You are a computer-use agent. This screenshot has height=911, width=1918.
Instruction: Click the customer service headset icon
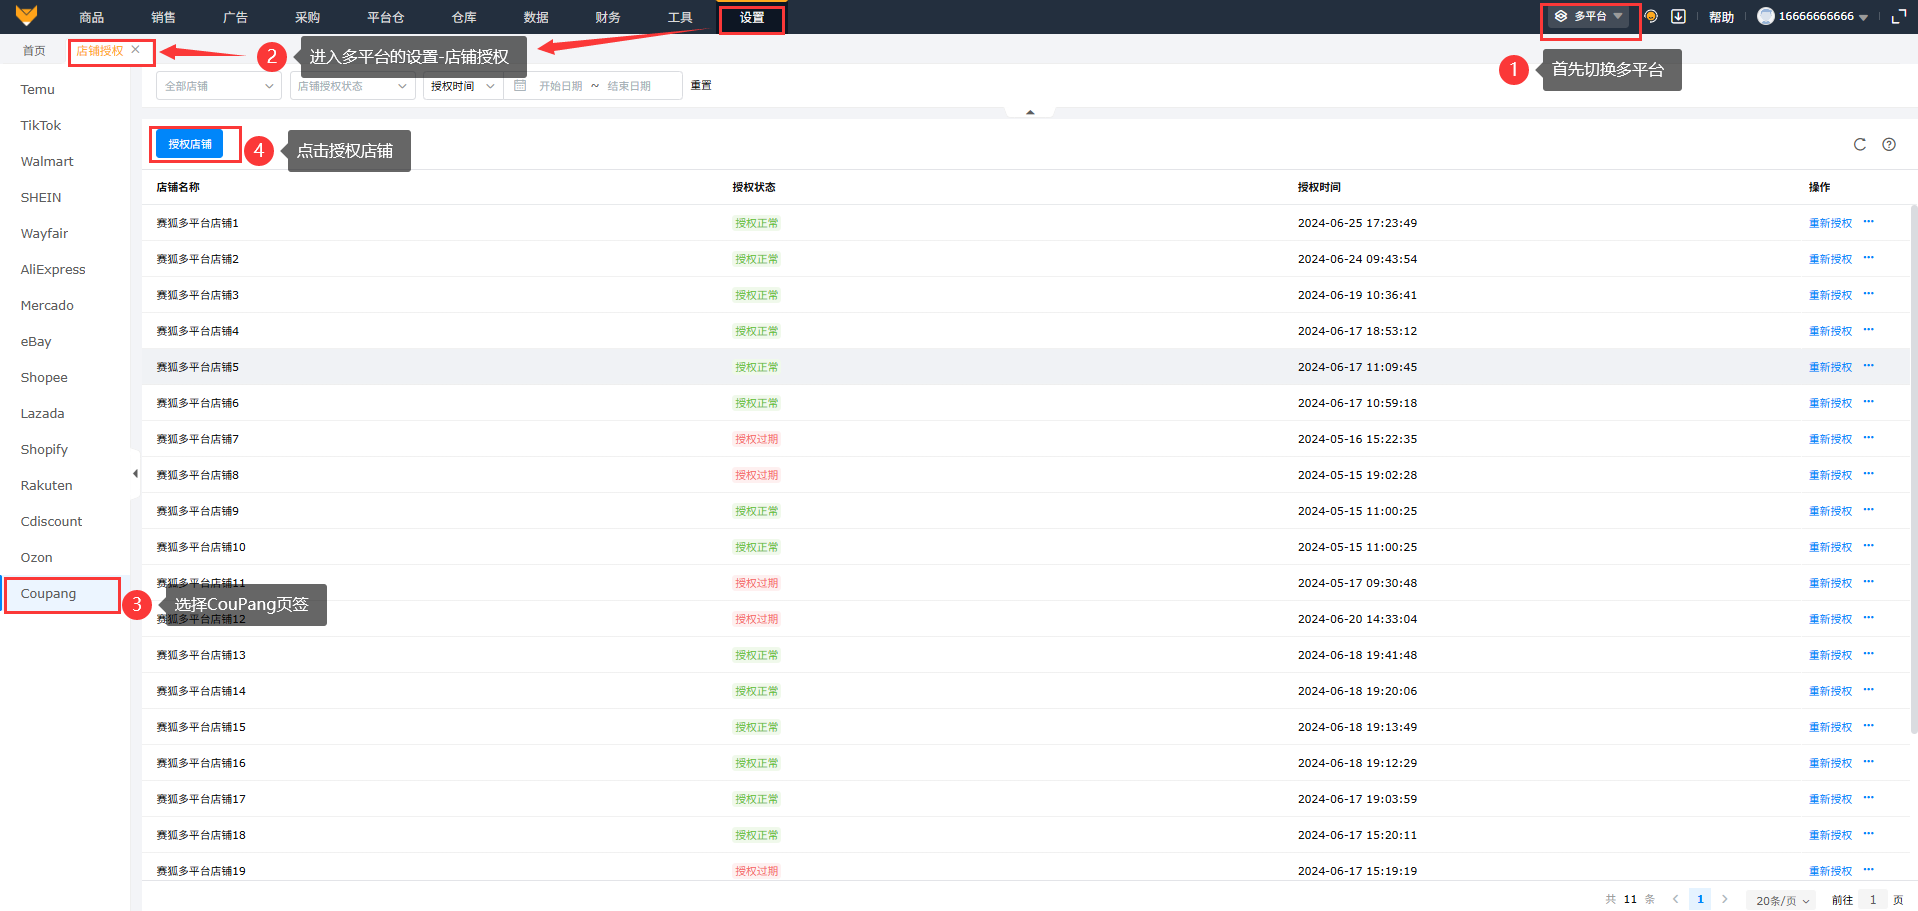coord(1651,16)
